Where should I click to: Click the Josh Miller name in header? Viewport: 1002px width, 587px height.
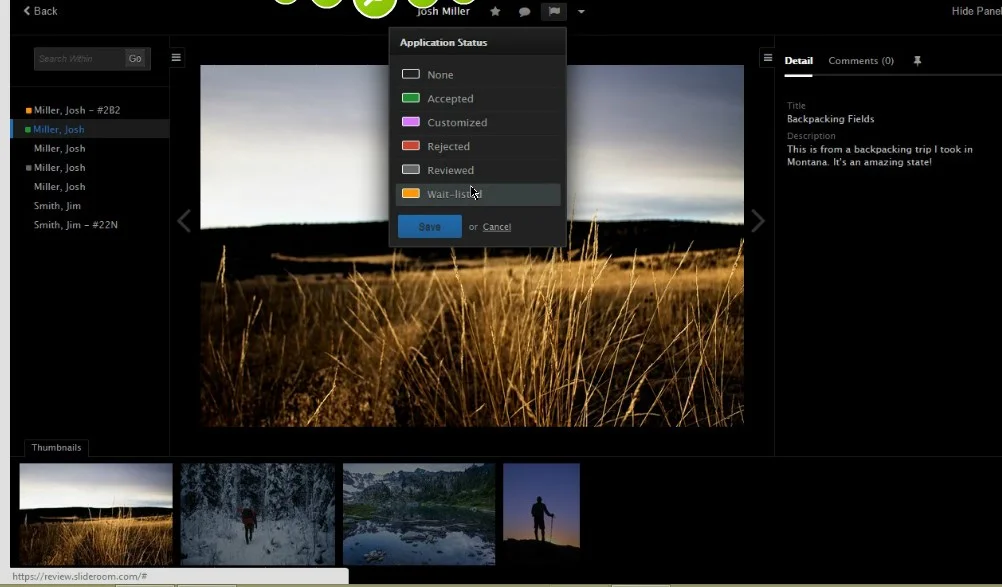(x=443, y=11)
